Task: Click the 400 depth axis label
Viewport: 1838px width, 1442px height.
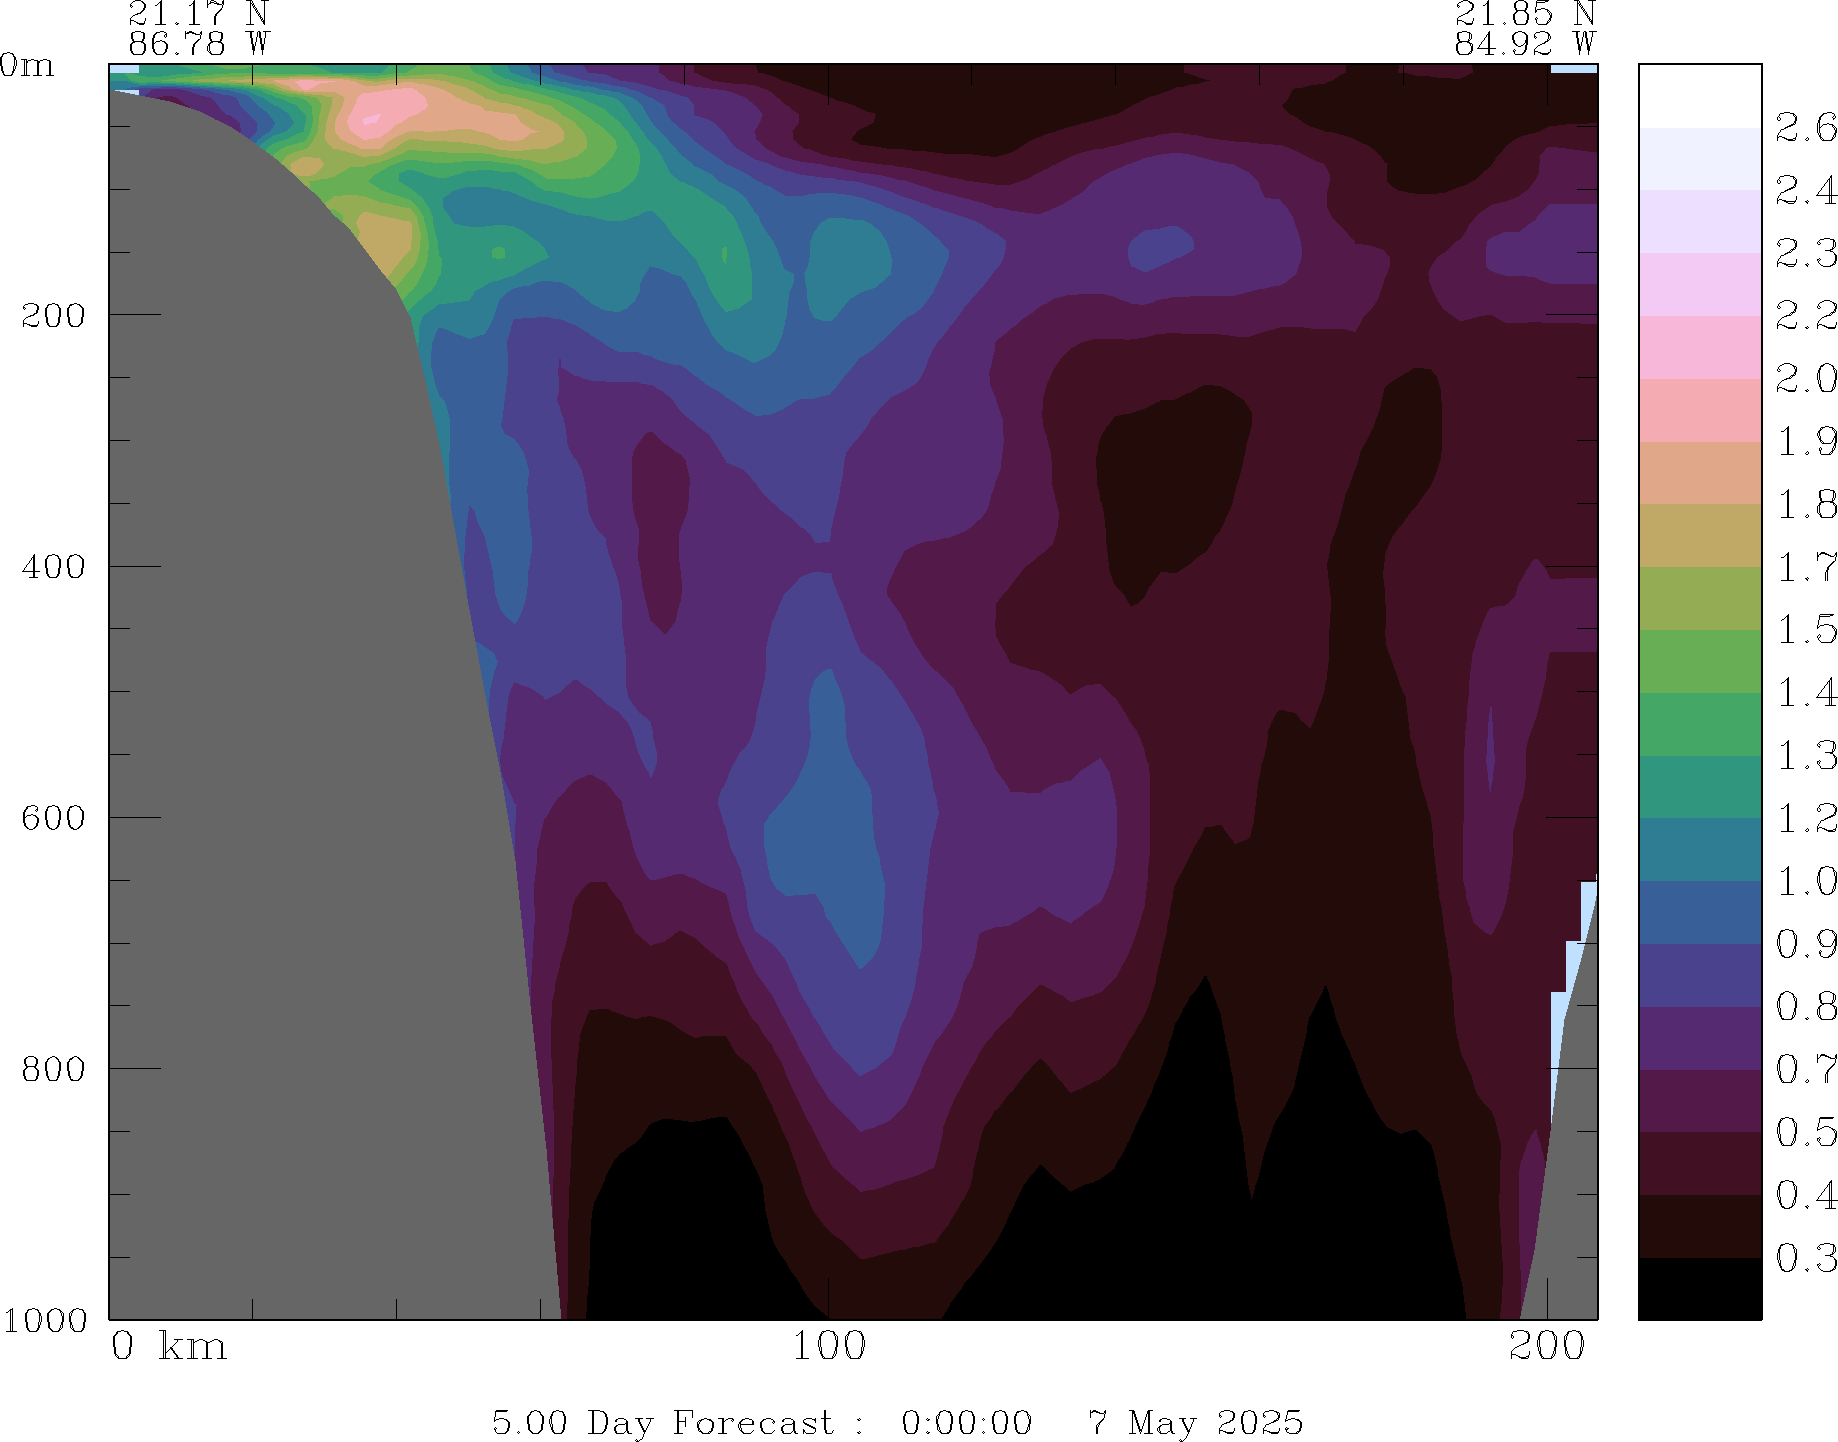Action: [x=54, y=567]
